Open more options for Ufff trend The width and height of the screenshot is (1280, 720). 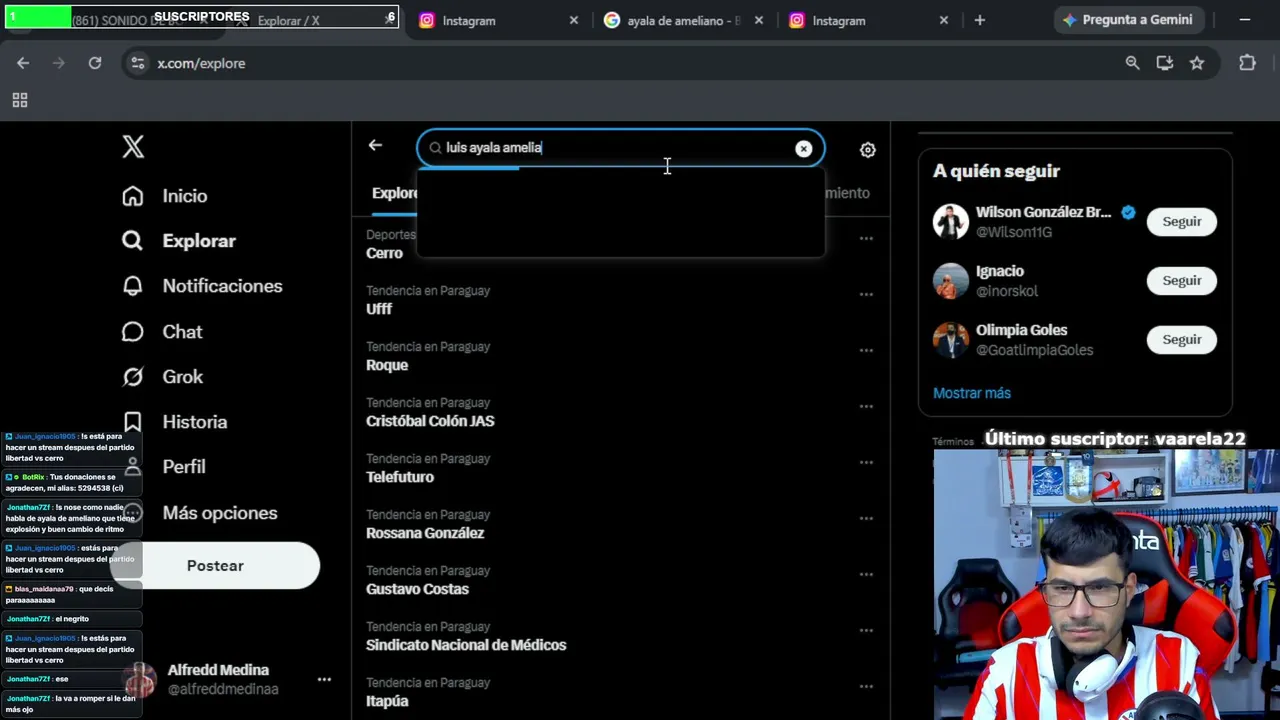pos(866,295)
